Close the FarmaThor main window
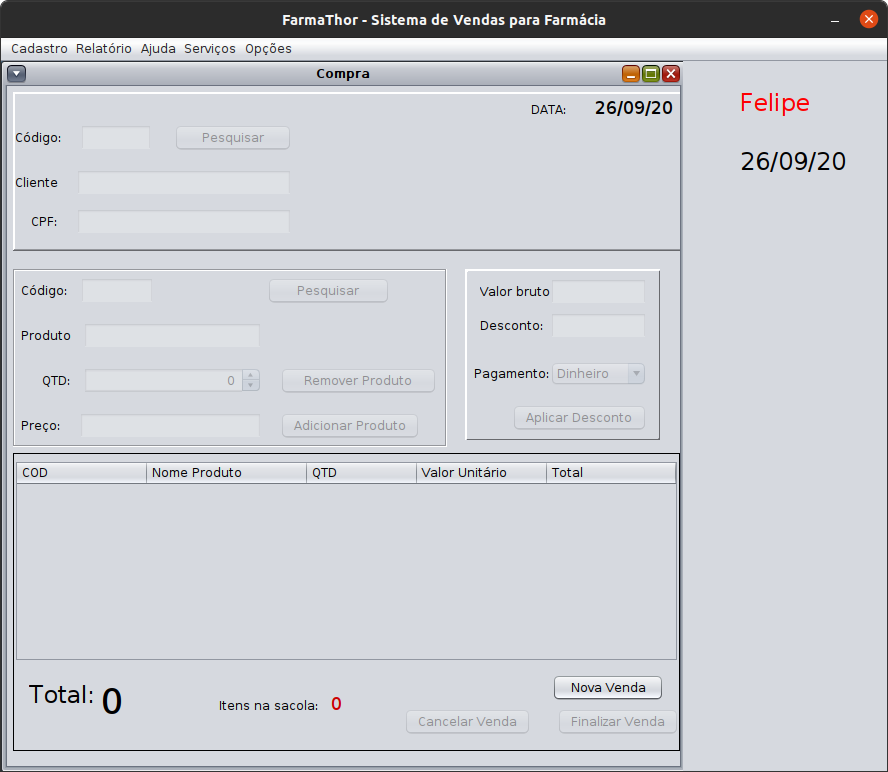 pyautogui.click(x=869, y=19)
